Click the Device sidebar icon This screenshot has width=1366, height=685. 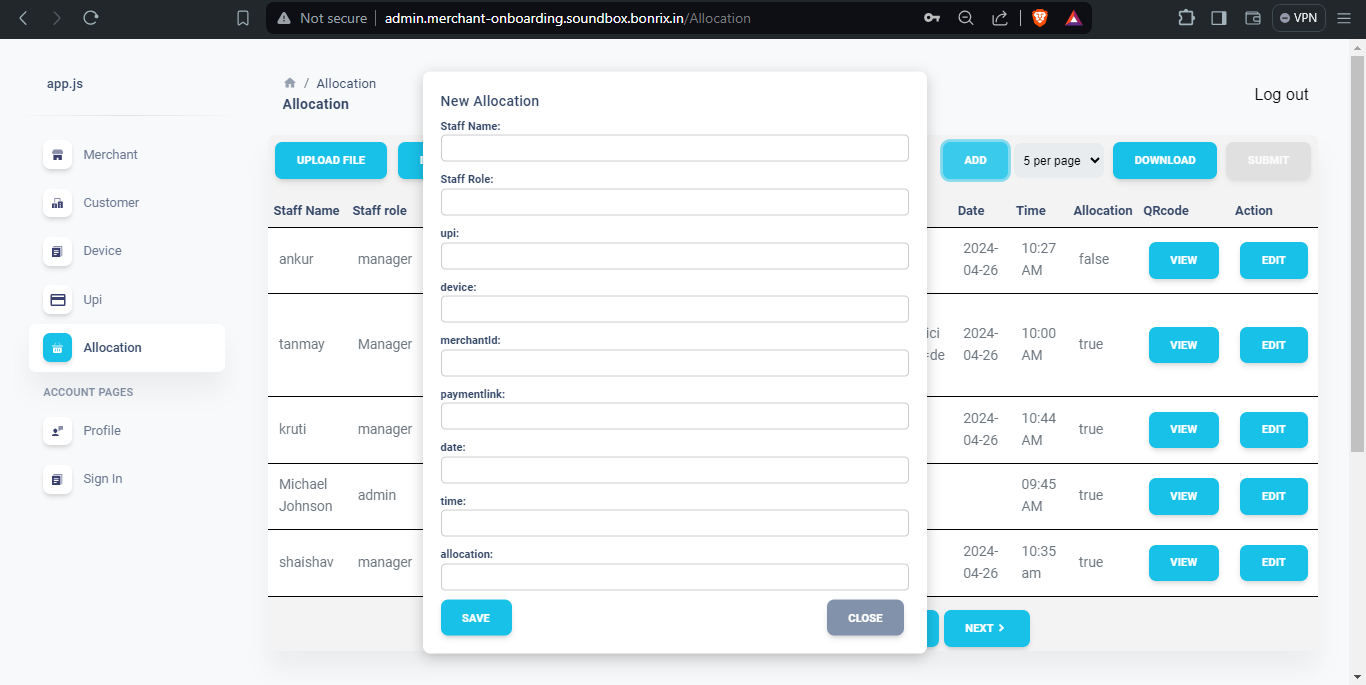pos(57,250)
